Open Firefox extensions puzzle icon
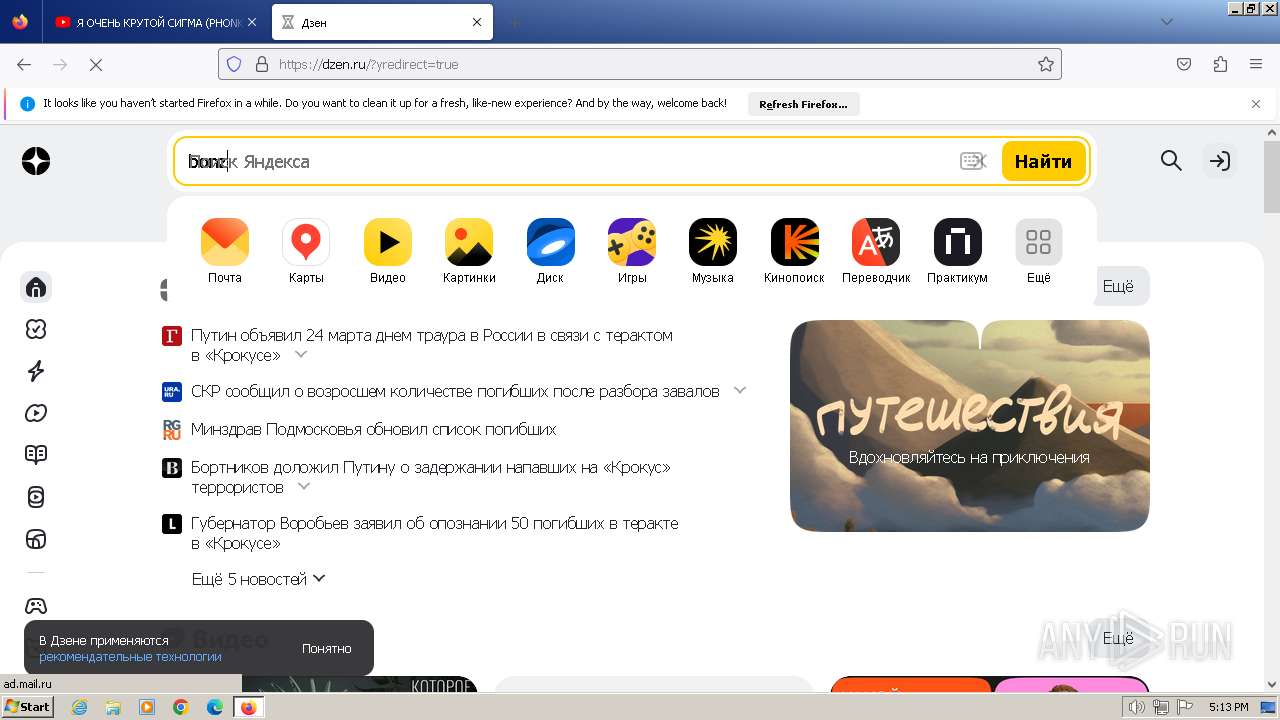Viewport: 1280px width, 720px height. [1220, 64]
